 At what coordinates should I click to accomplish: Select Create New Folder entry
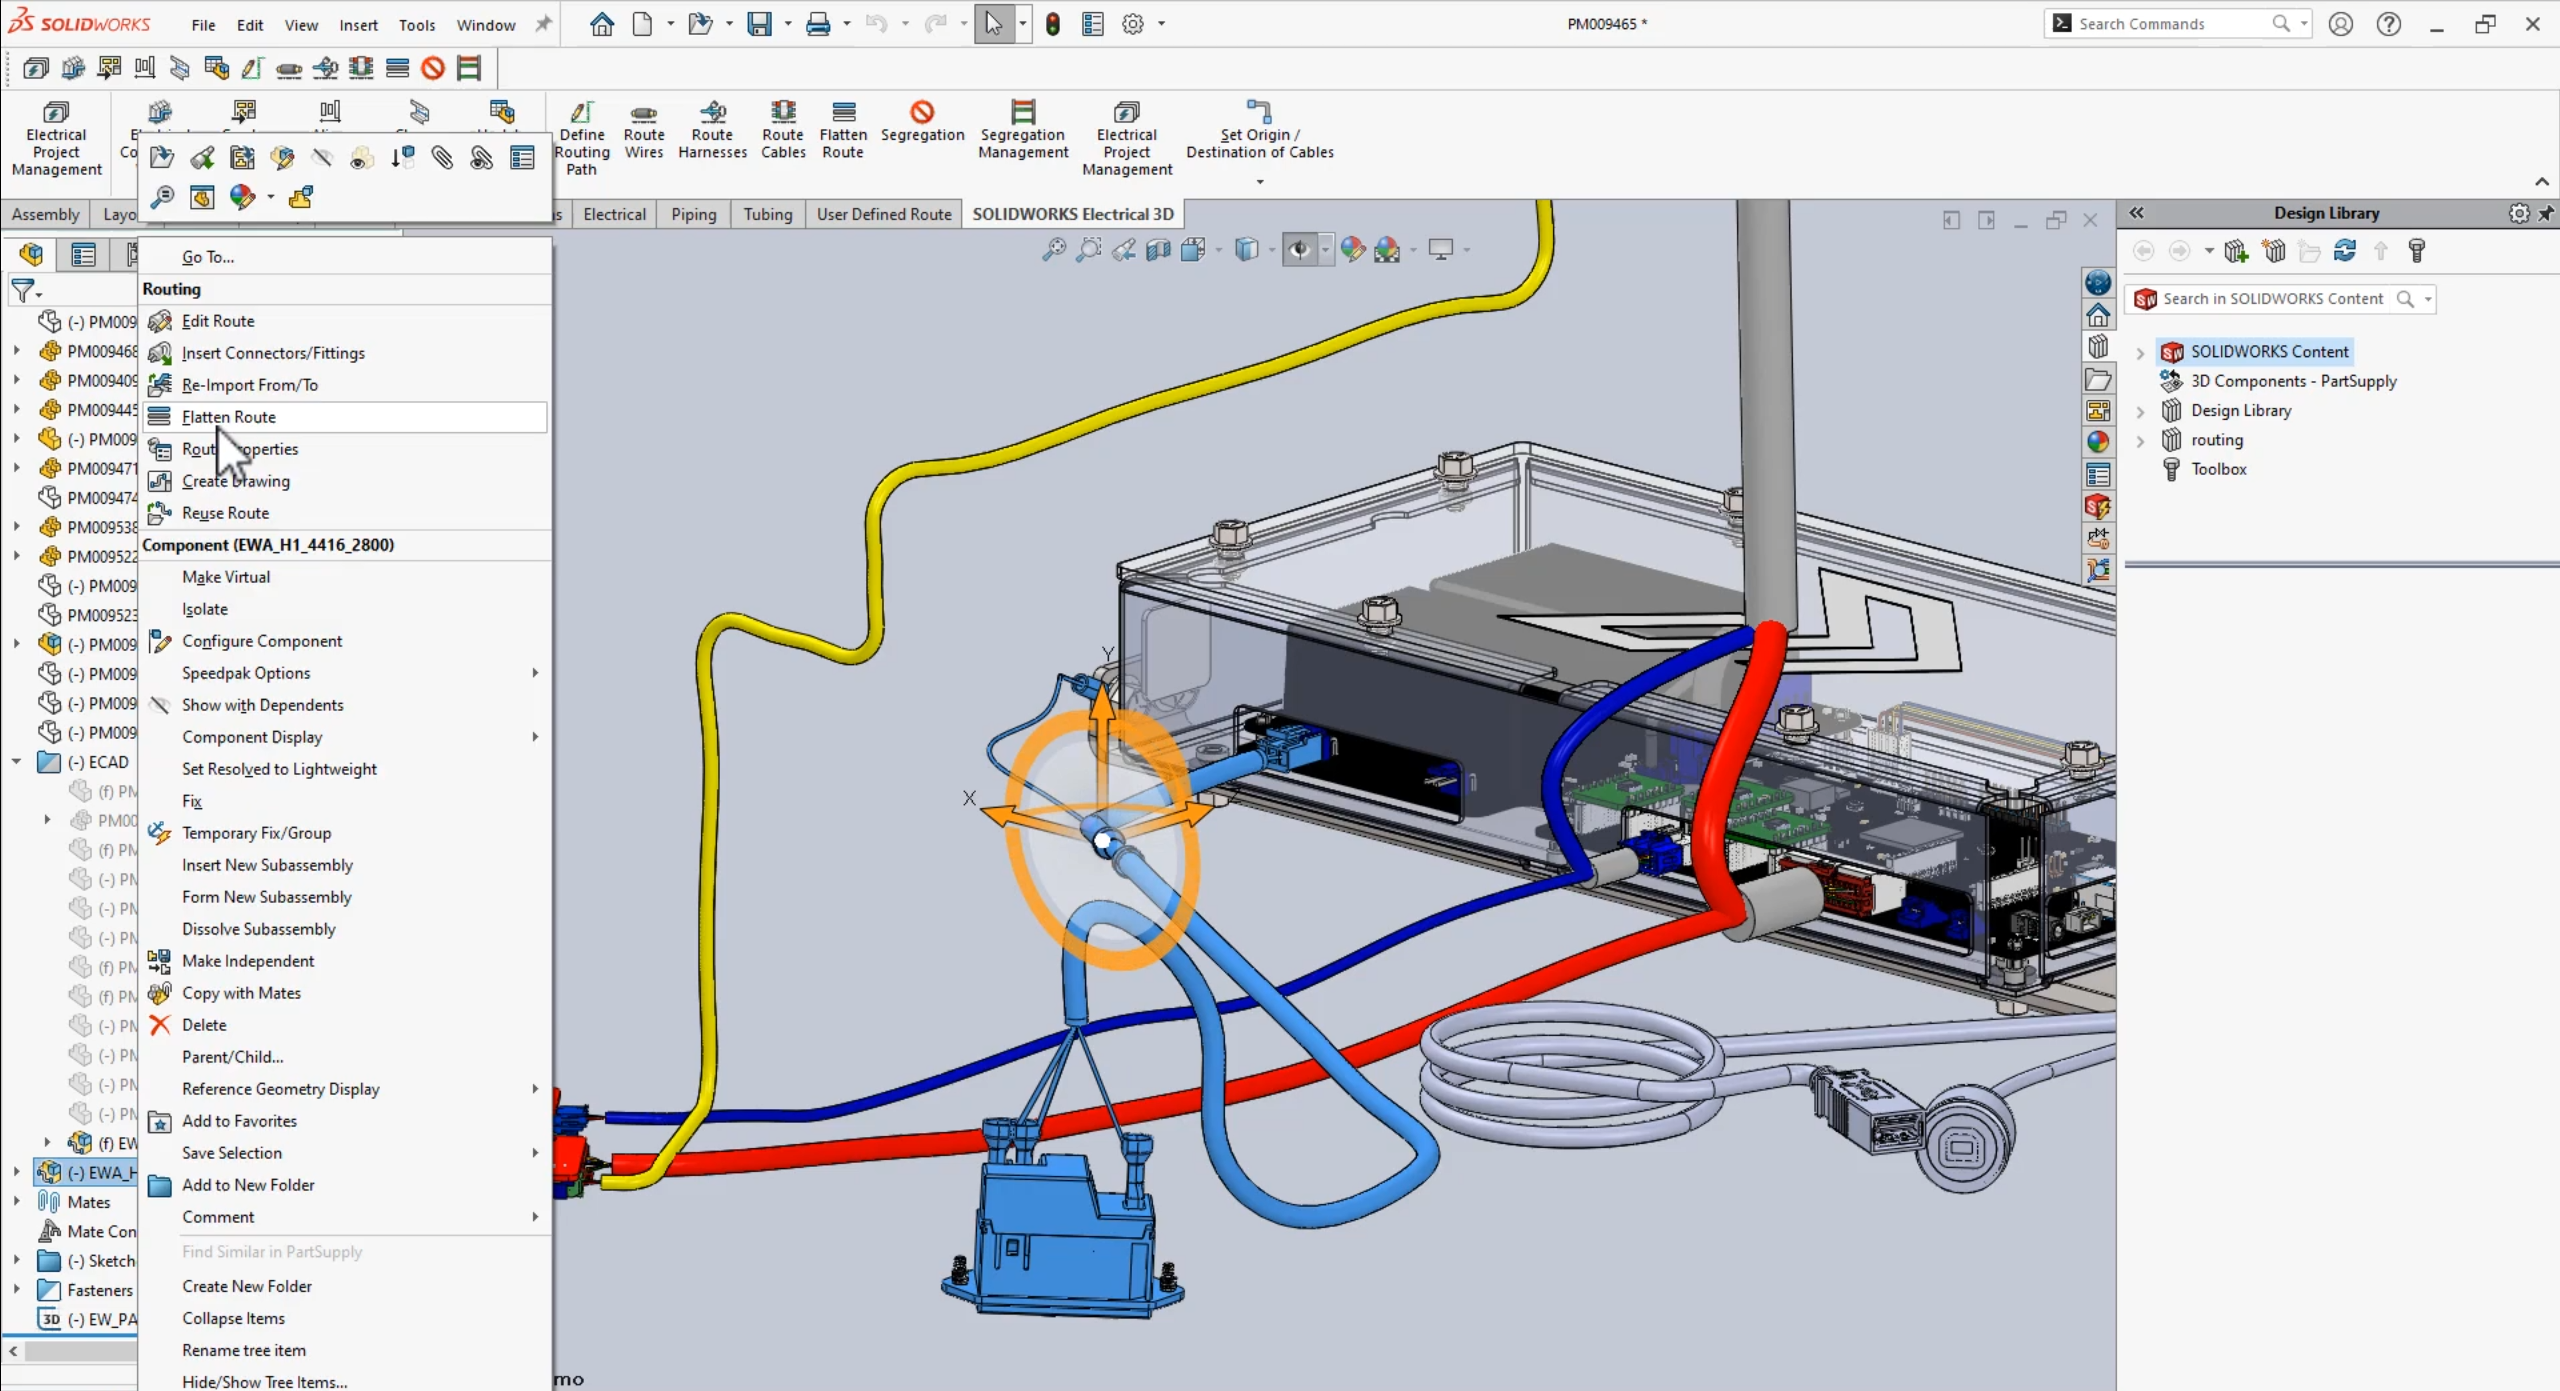(346, 1286)
